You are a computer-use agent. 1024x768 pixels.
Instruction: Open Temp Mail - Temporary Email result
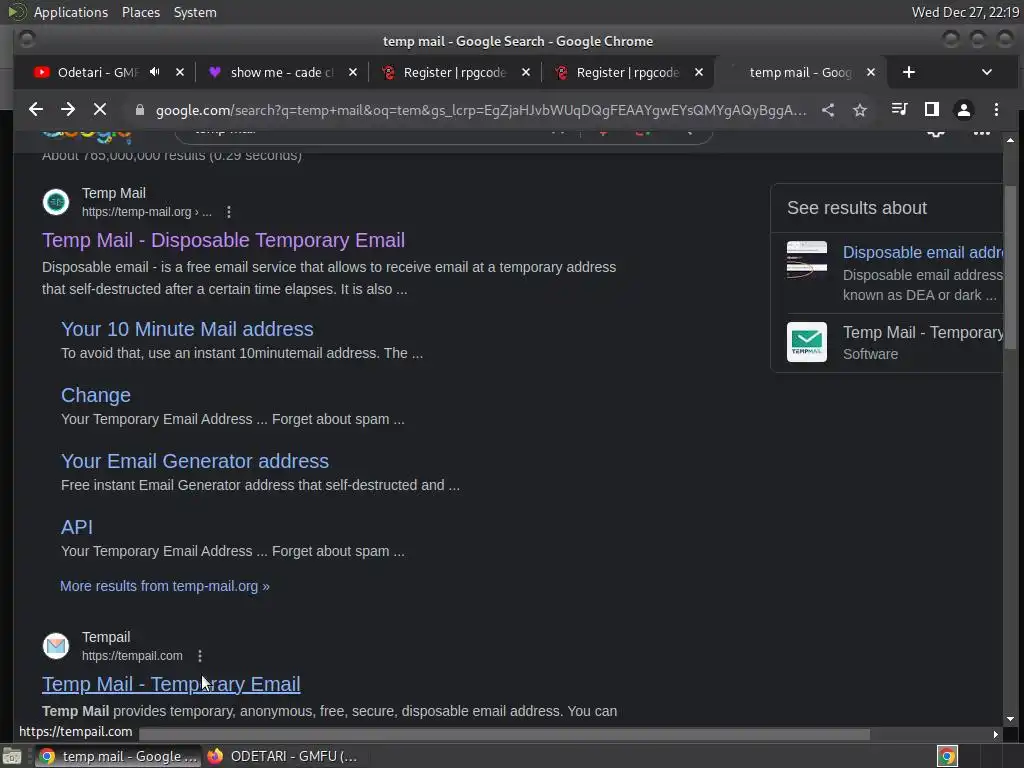tap(171, 684)
